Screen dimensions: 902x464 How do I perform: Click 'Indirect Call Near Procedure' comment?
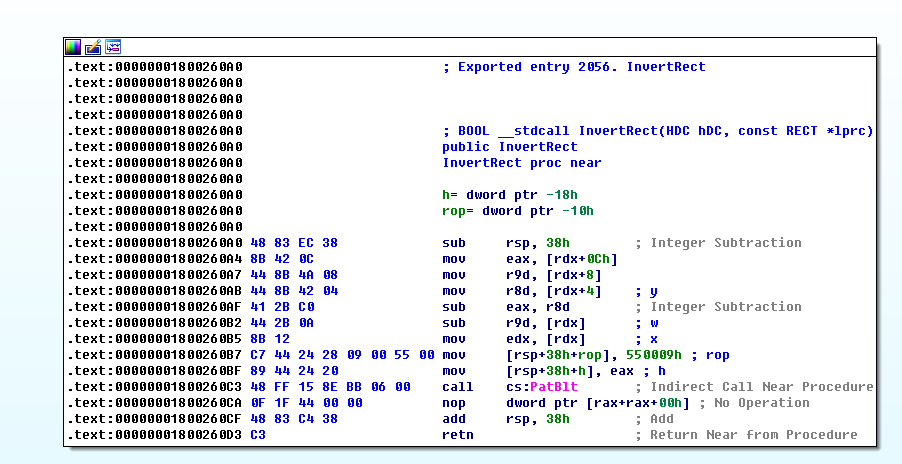(762, 387)
